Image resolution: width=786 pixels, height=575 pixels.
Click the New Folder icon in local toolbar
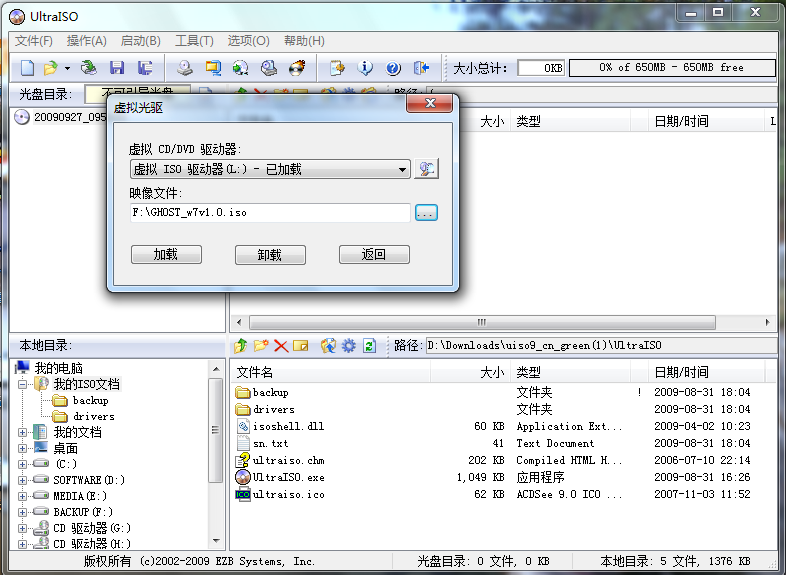[x=261, y=345]
